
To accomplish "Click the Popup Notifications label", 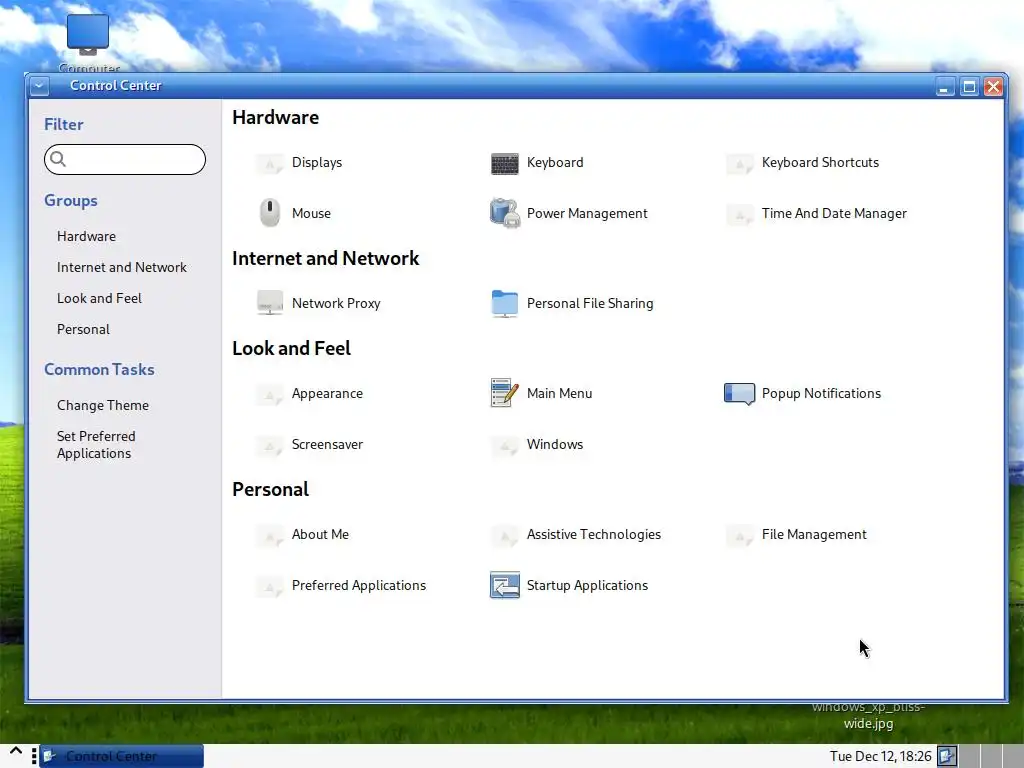I will pos(821,394).
